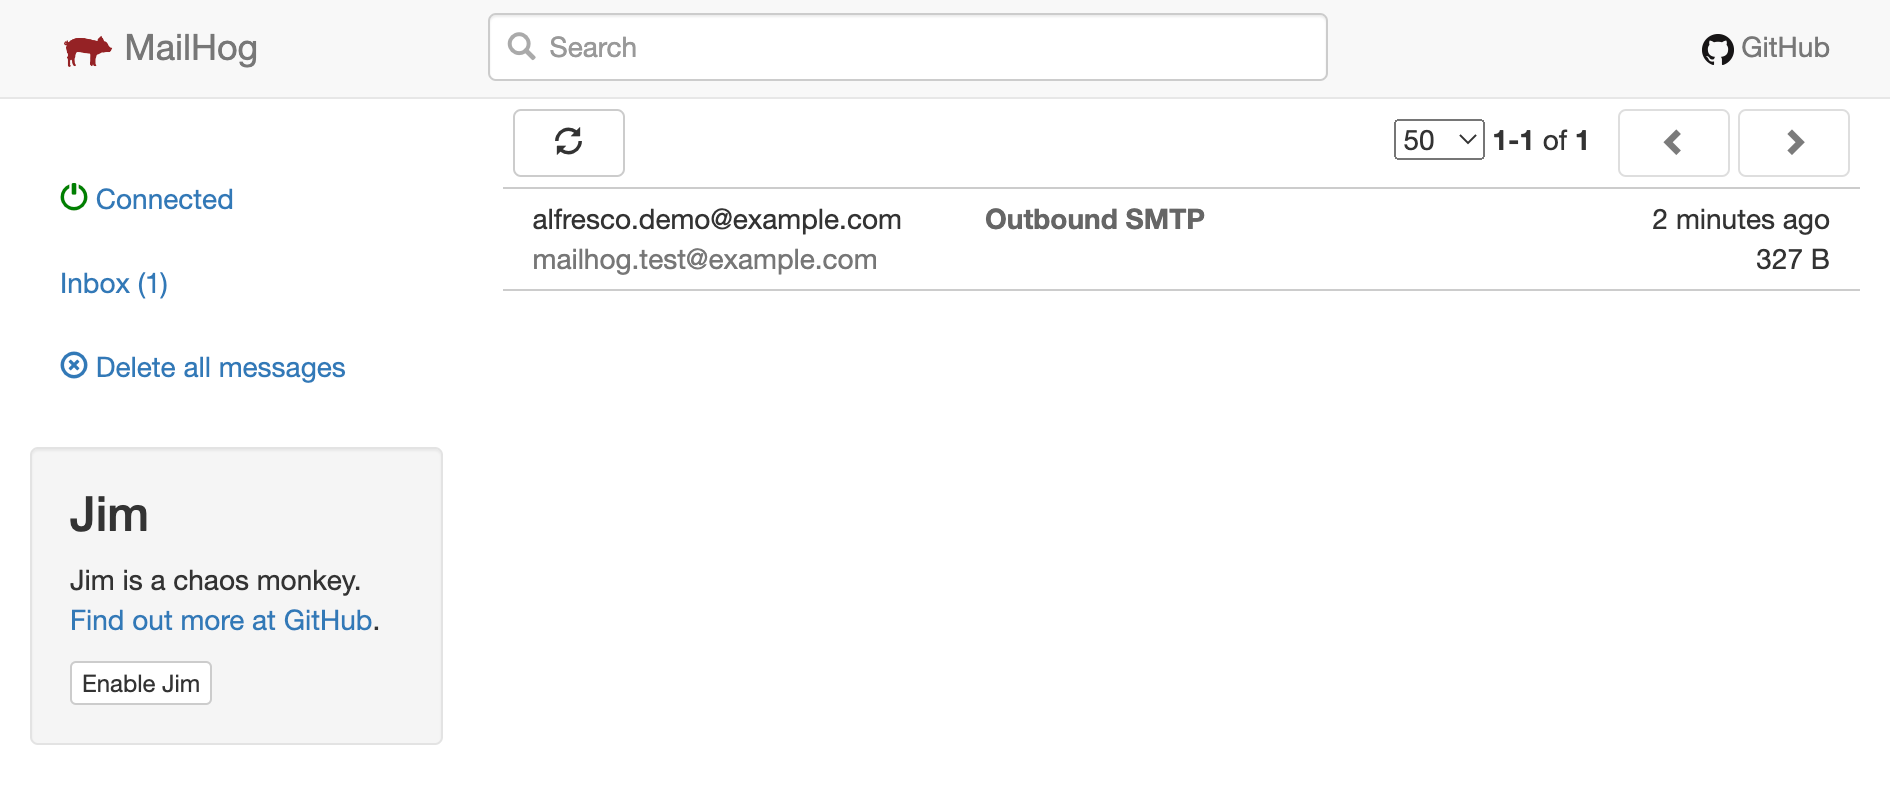The image size is (1890, 787).
Task: Click the MailHog pig logo
Action: pyautogui.click(x=88, y=47)
